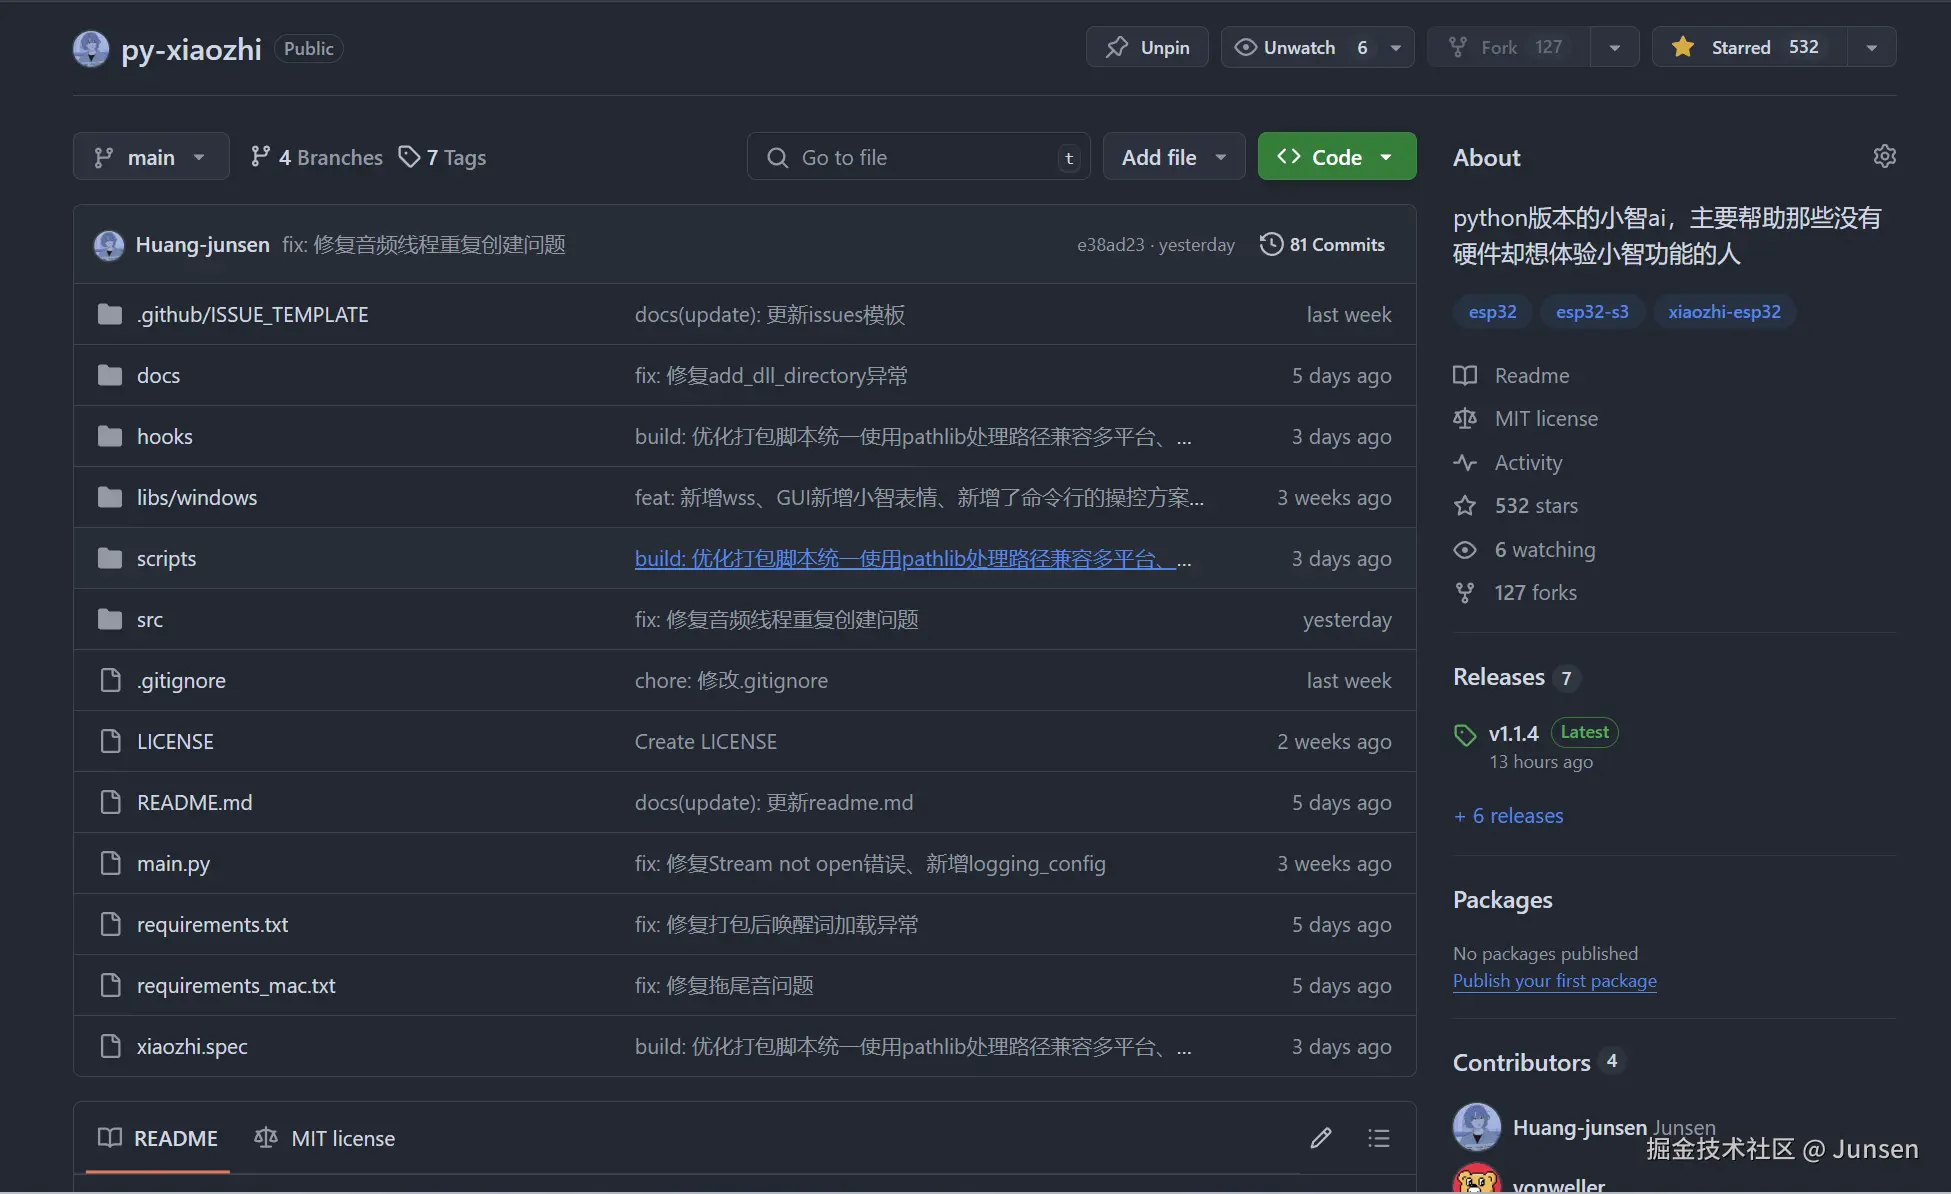Expand the Unwatch notification options dropdown
This screenshot has width=1951, height=1194.
1396,46
